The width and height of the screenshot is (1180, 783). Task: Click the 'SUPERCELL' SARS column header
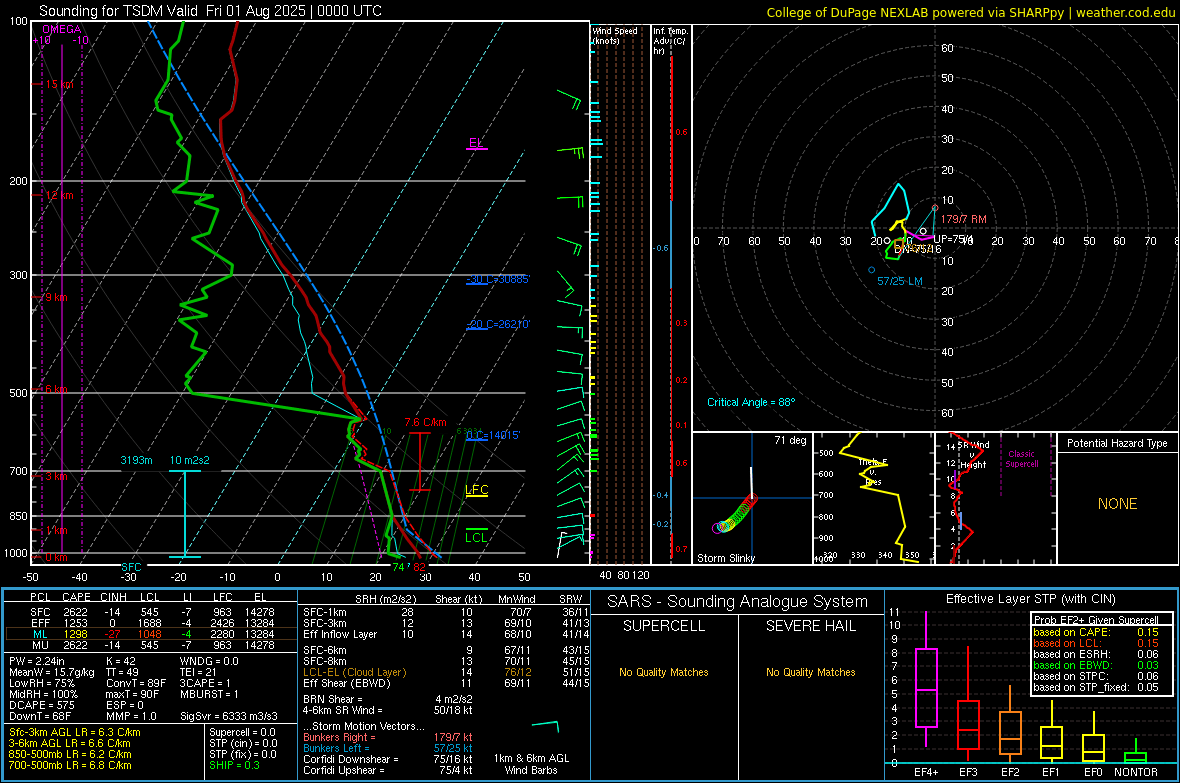pos(664,626)
